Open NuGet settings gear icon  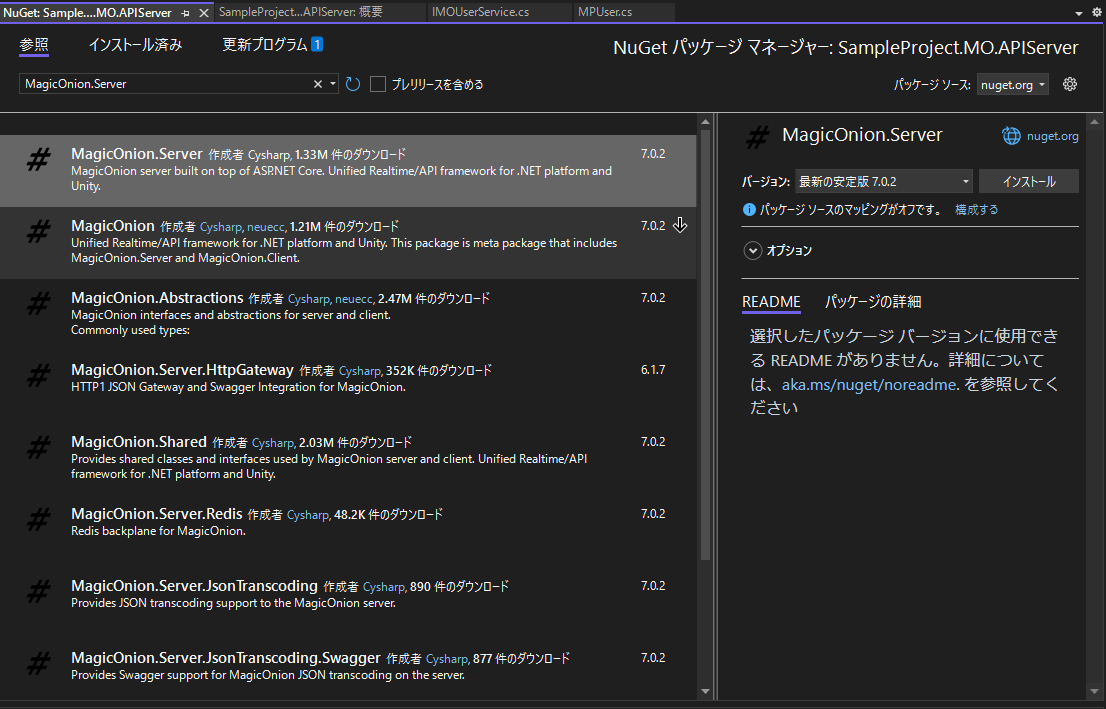[x=1070, y=84]
